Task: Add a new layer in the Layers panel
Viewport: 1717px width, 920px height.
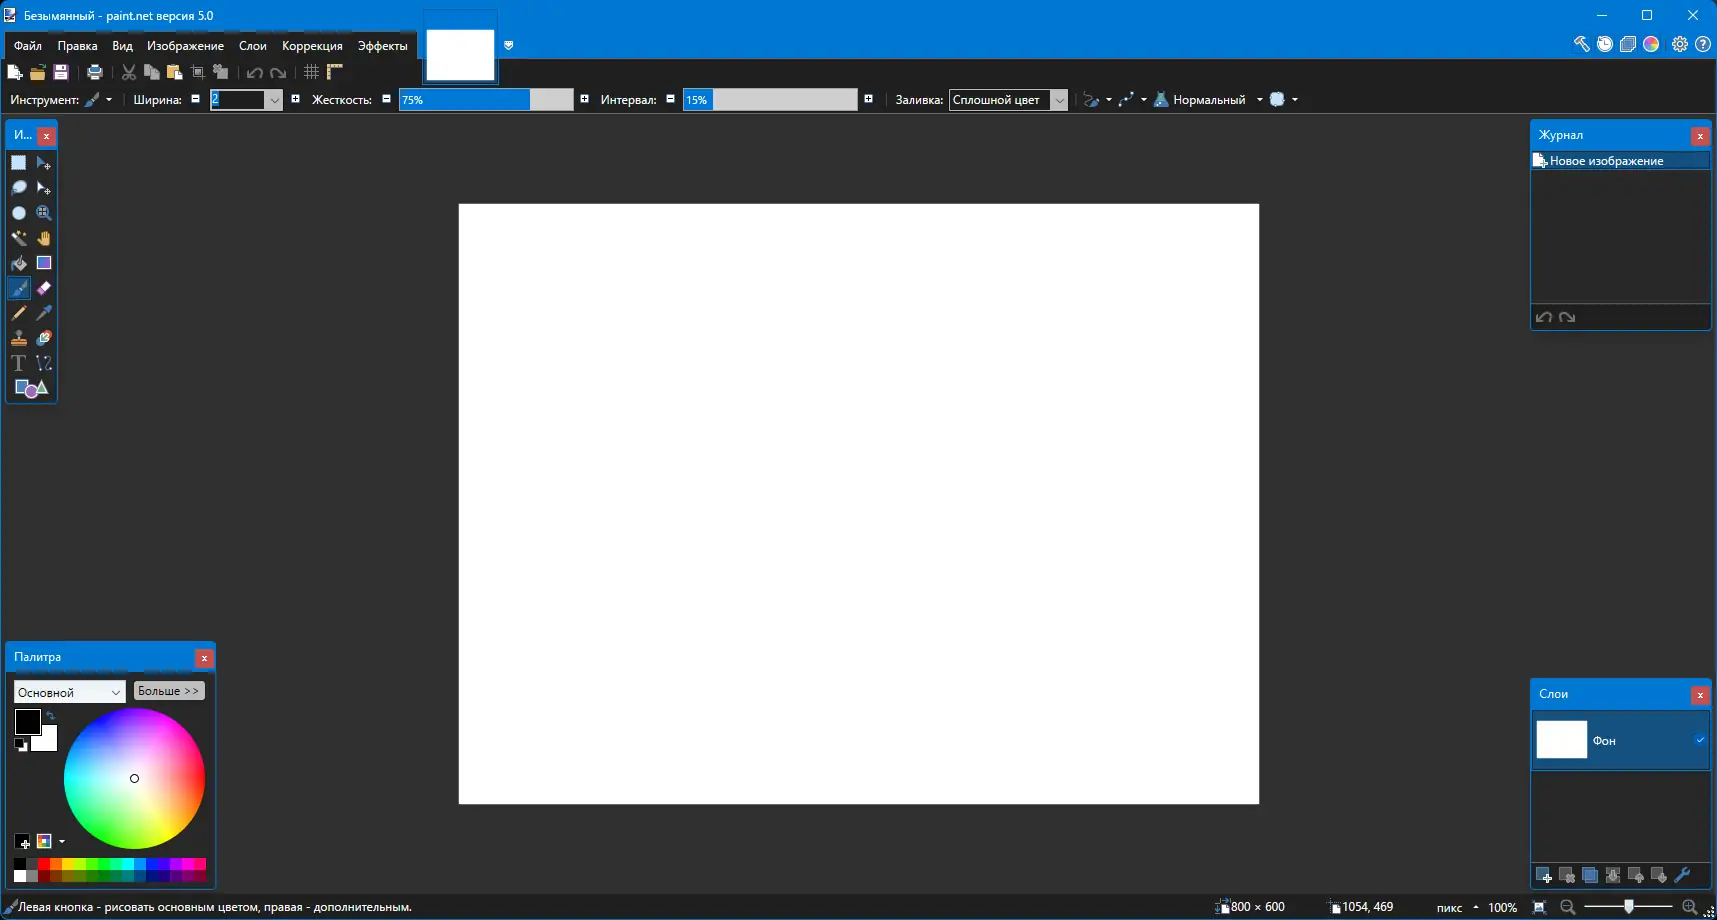Action: (1544, 875)
